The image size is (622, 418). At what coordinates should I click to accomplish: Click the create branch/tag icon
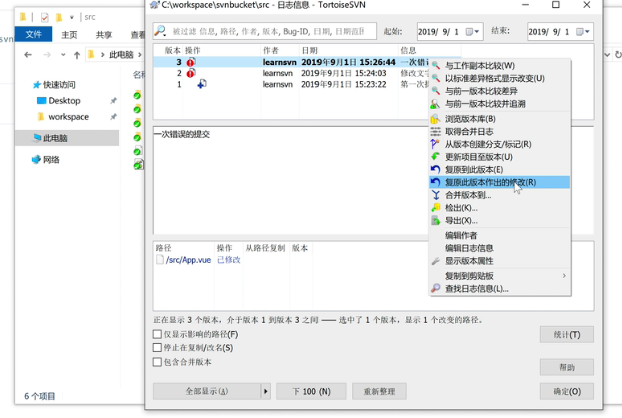point(436,144)
